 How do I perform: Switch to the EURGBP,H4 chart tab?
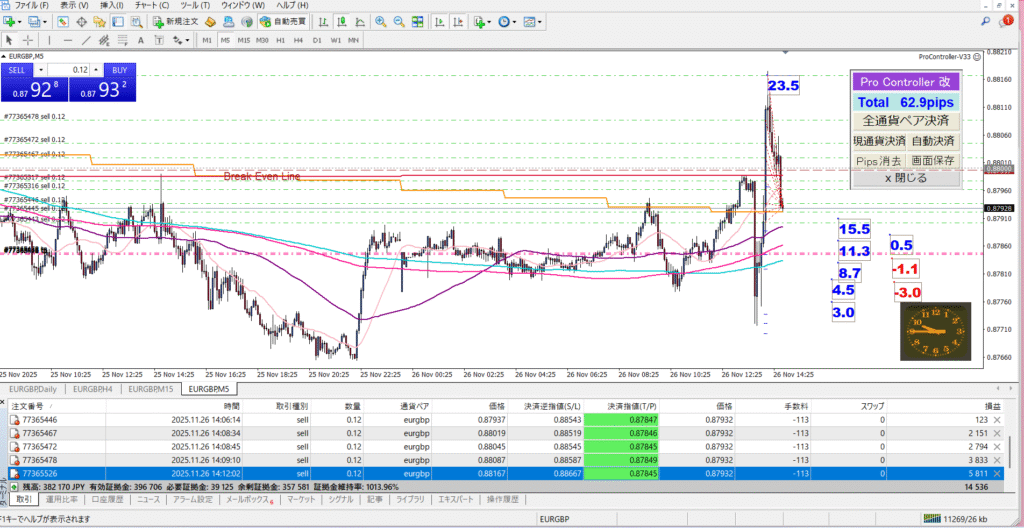[x=95, y=389]
